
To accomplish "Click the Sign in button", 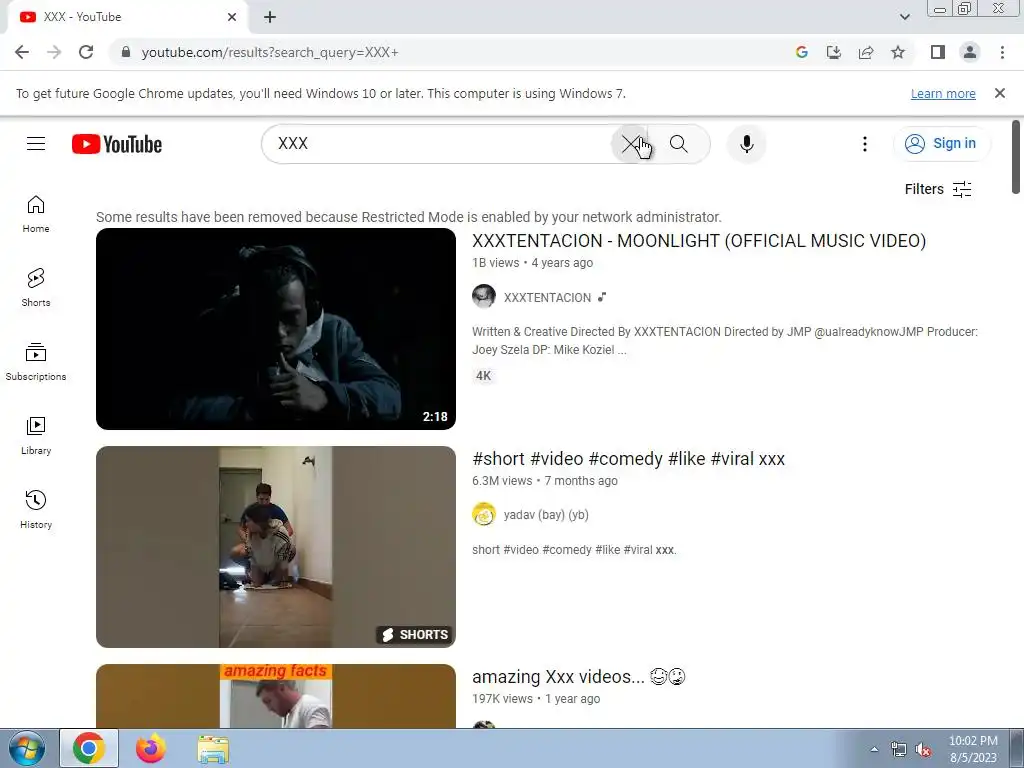I will click(941, 144).
